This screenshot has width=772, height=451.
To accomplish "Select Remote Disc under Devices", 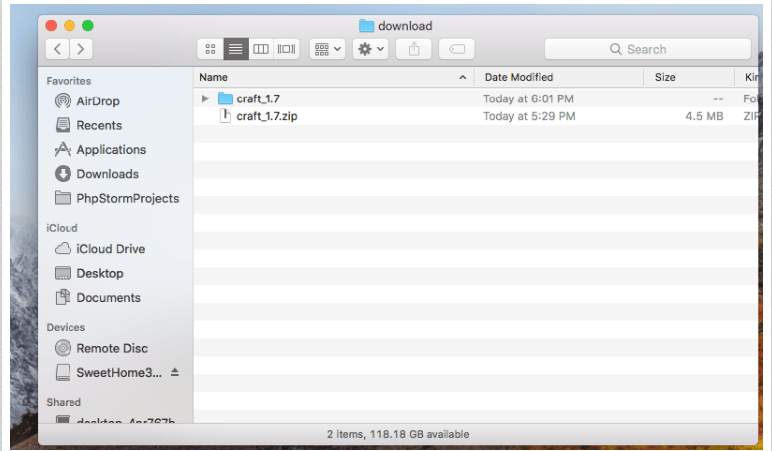I will point(112,349).
